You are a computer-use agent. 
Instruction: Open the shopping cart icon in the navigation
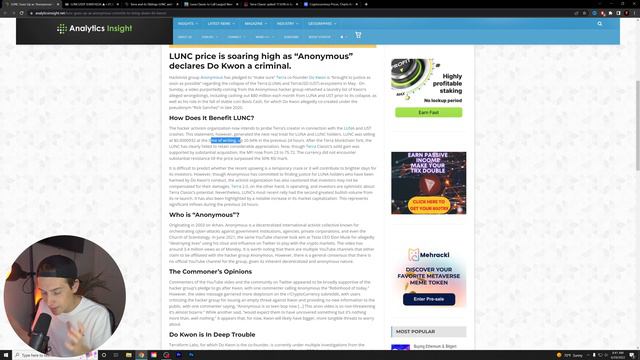[358, 36]
